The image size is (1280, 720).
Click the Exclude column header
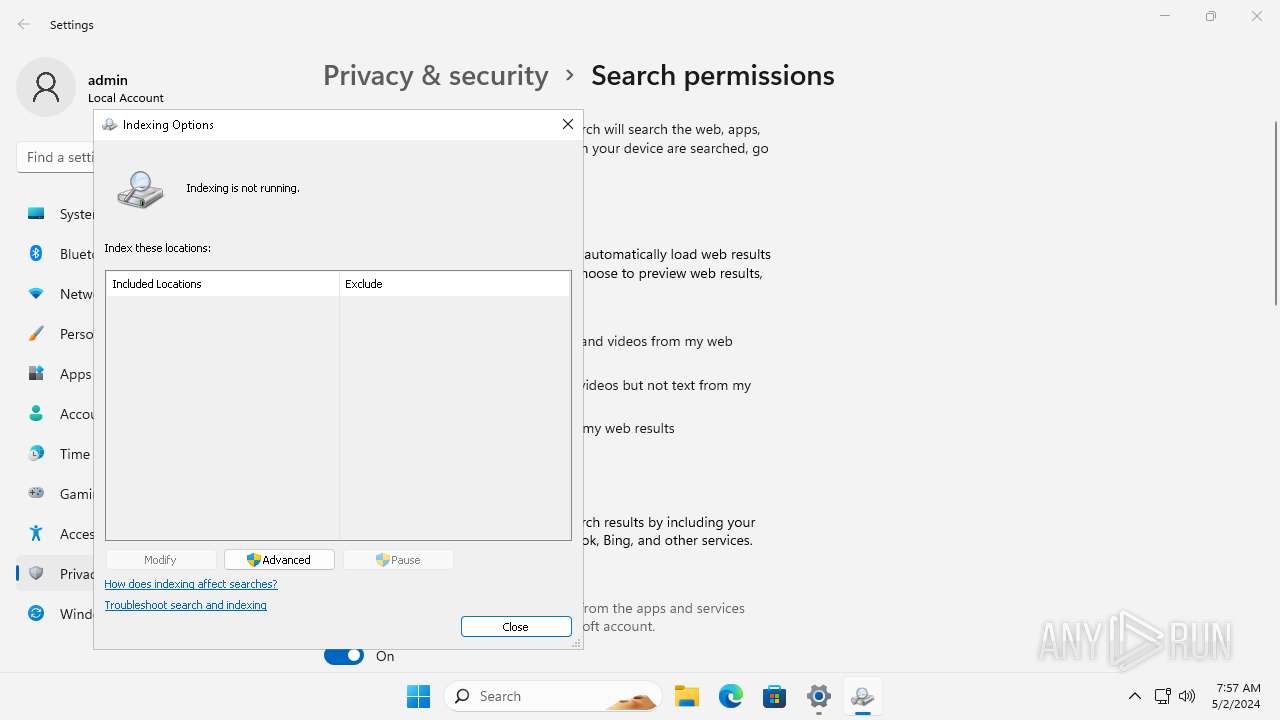(x=454, y=284)
